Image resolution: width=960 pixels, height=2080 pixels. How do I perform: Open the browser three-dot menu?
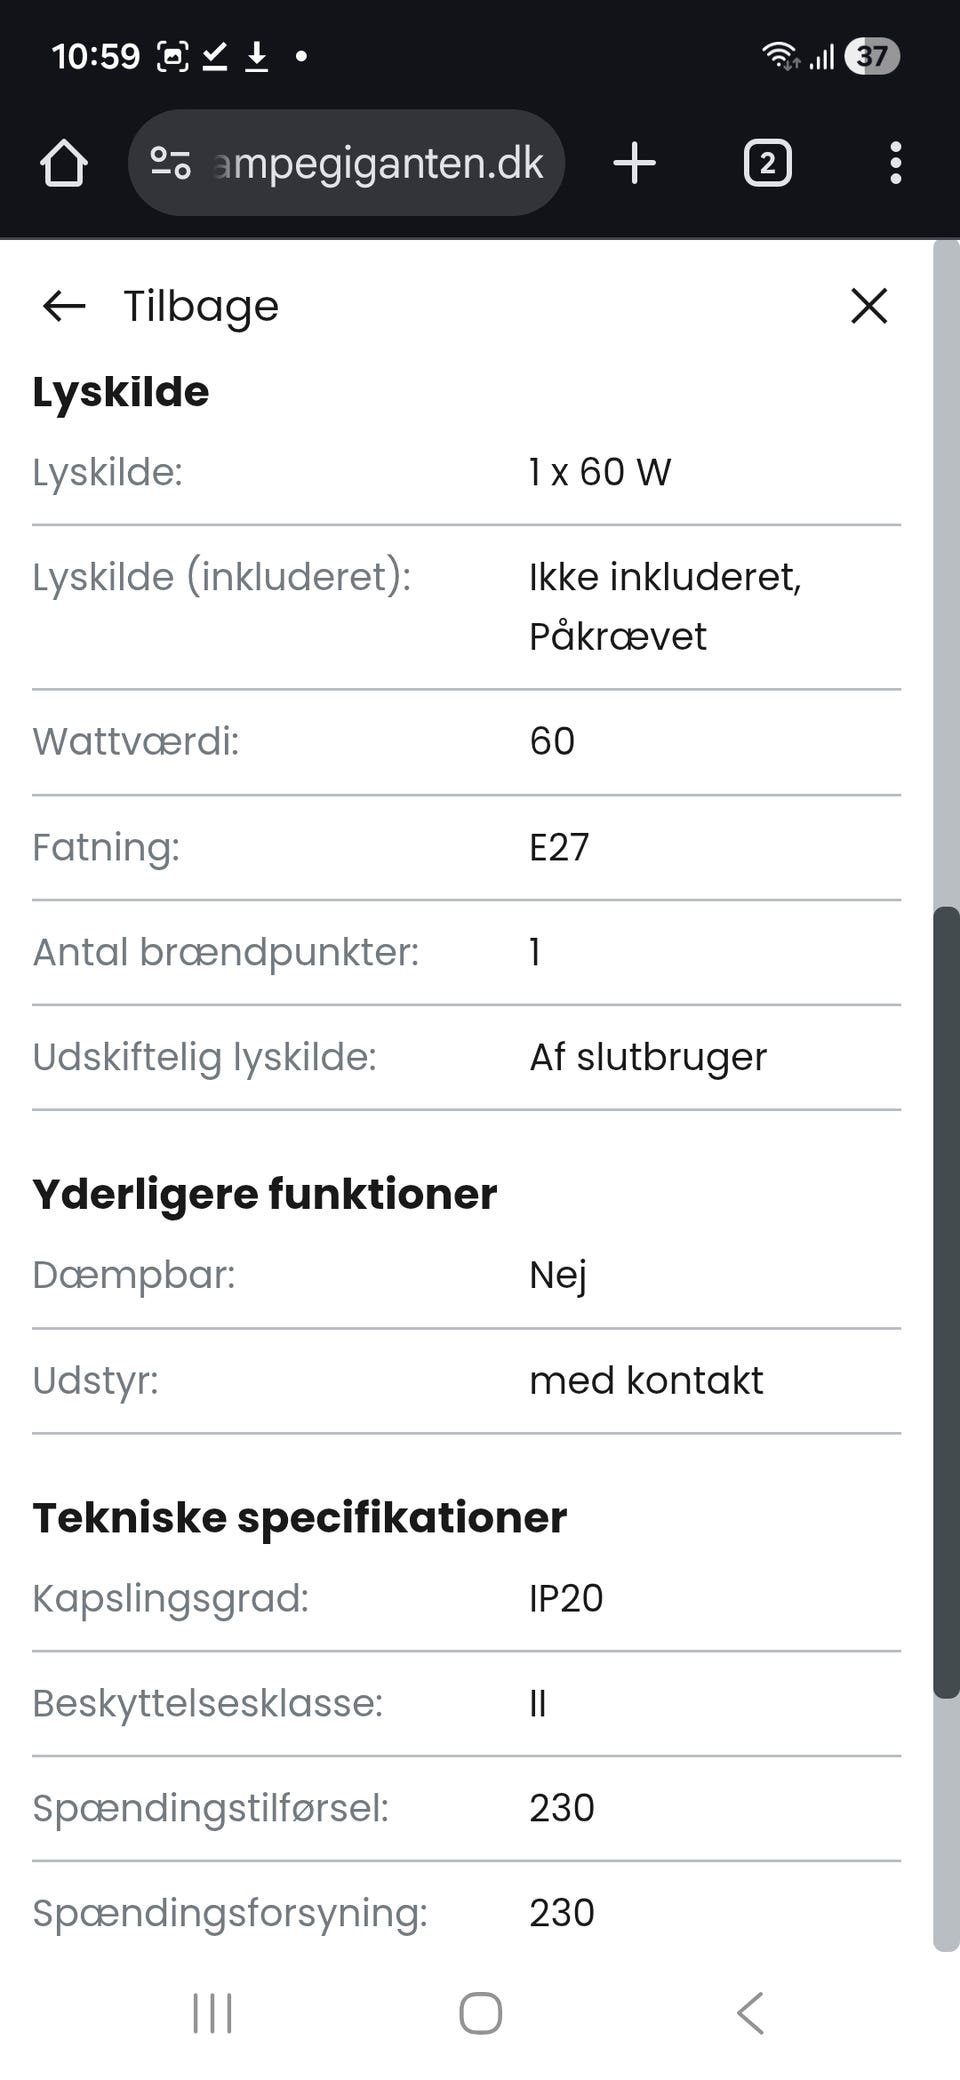tap(895, 163)
